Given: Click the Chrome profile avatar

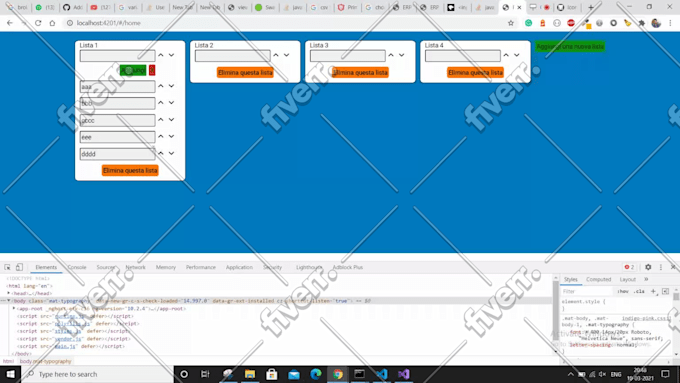Looking at the screenshot, I should coord(656,23).
